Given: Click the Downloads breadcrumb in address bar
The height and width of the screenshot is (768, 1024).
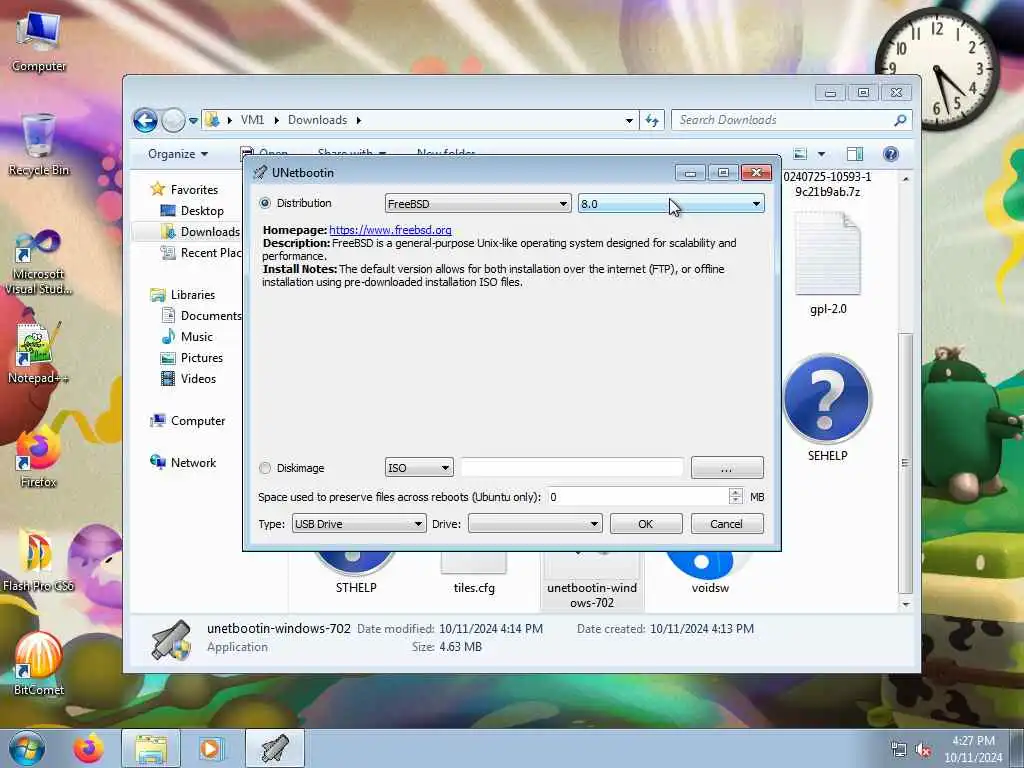Looking at the screenshot, I should [x=317, y=120].
